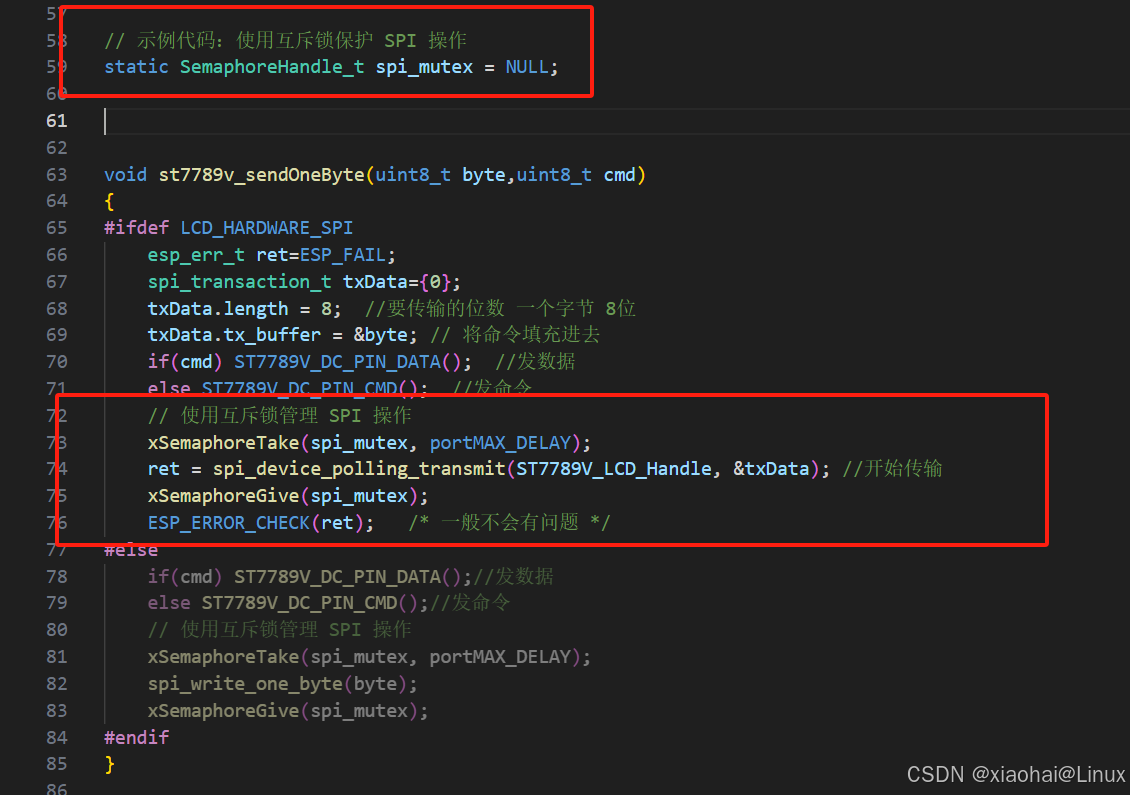Click the static keyword on line 59

136,66
